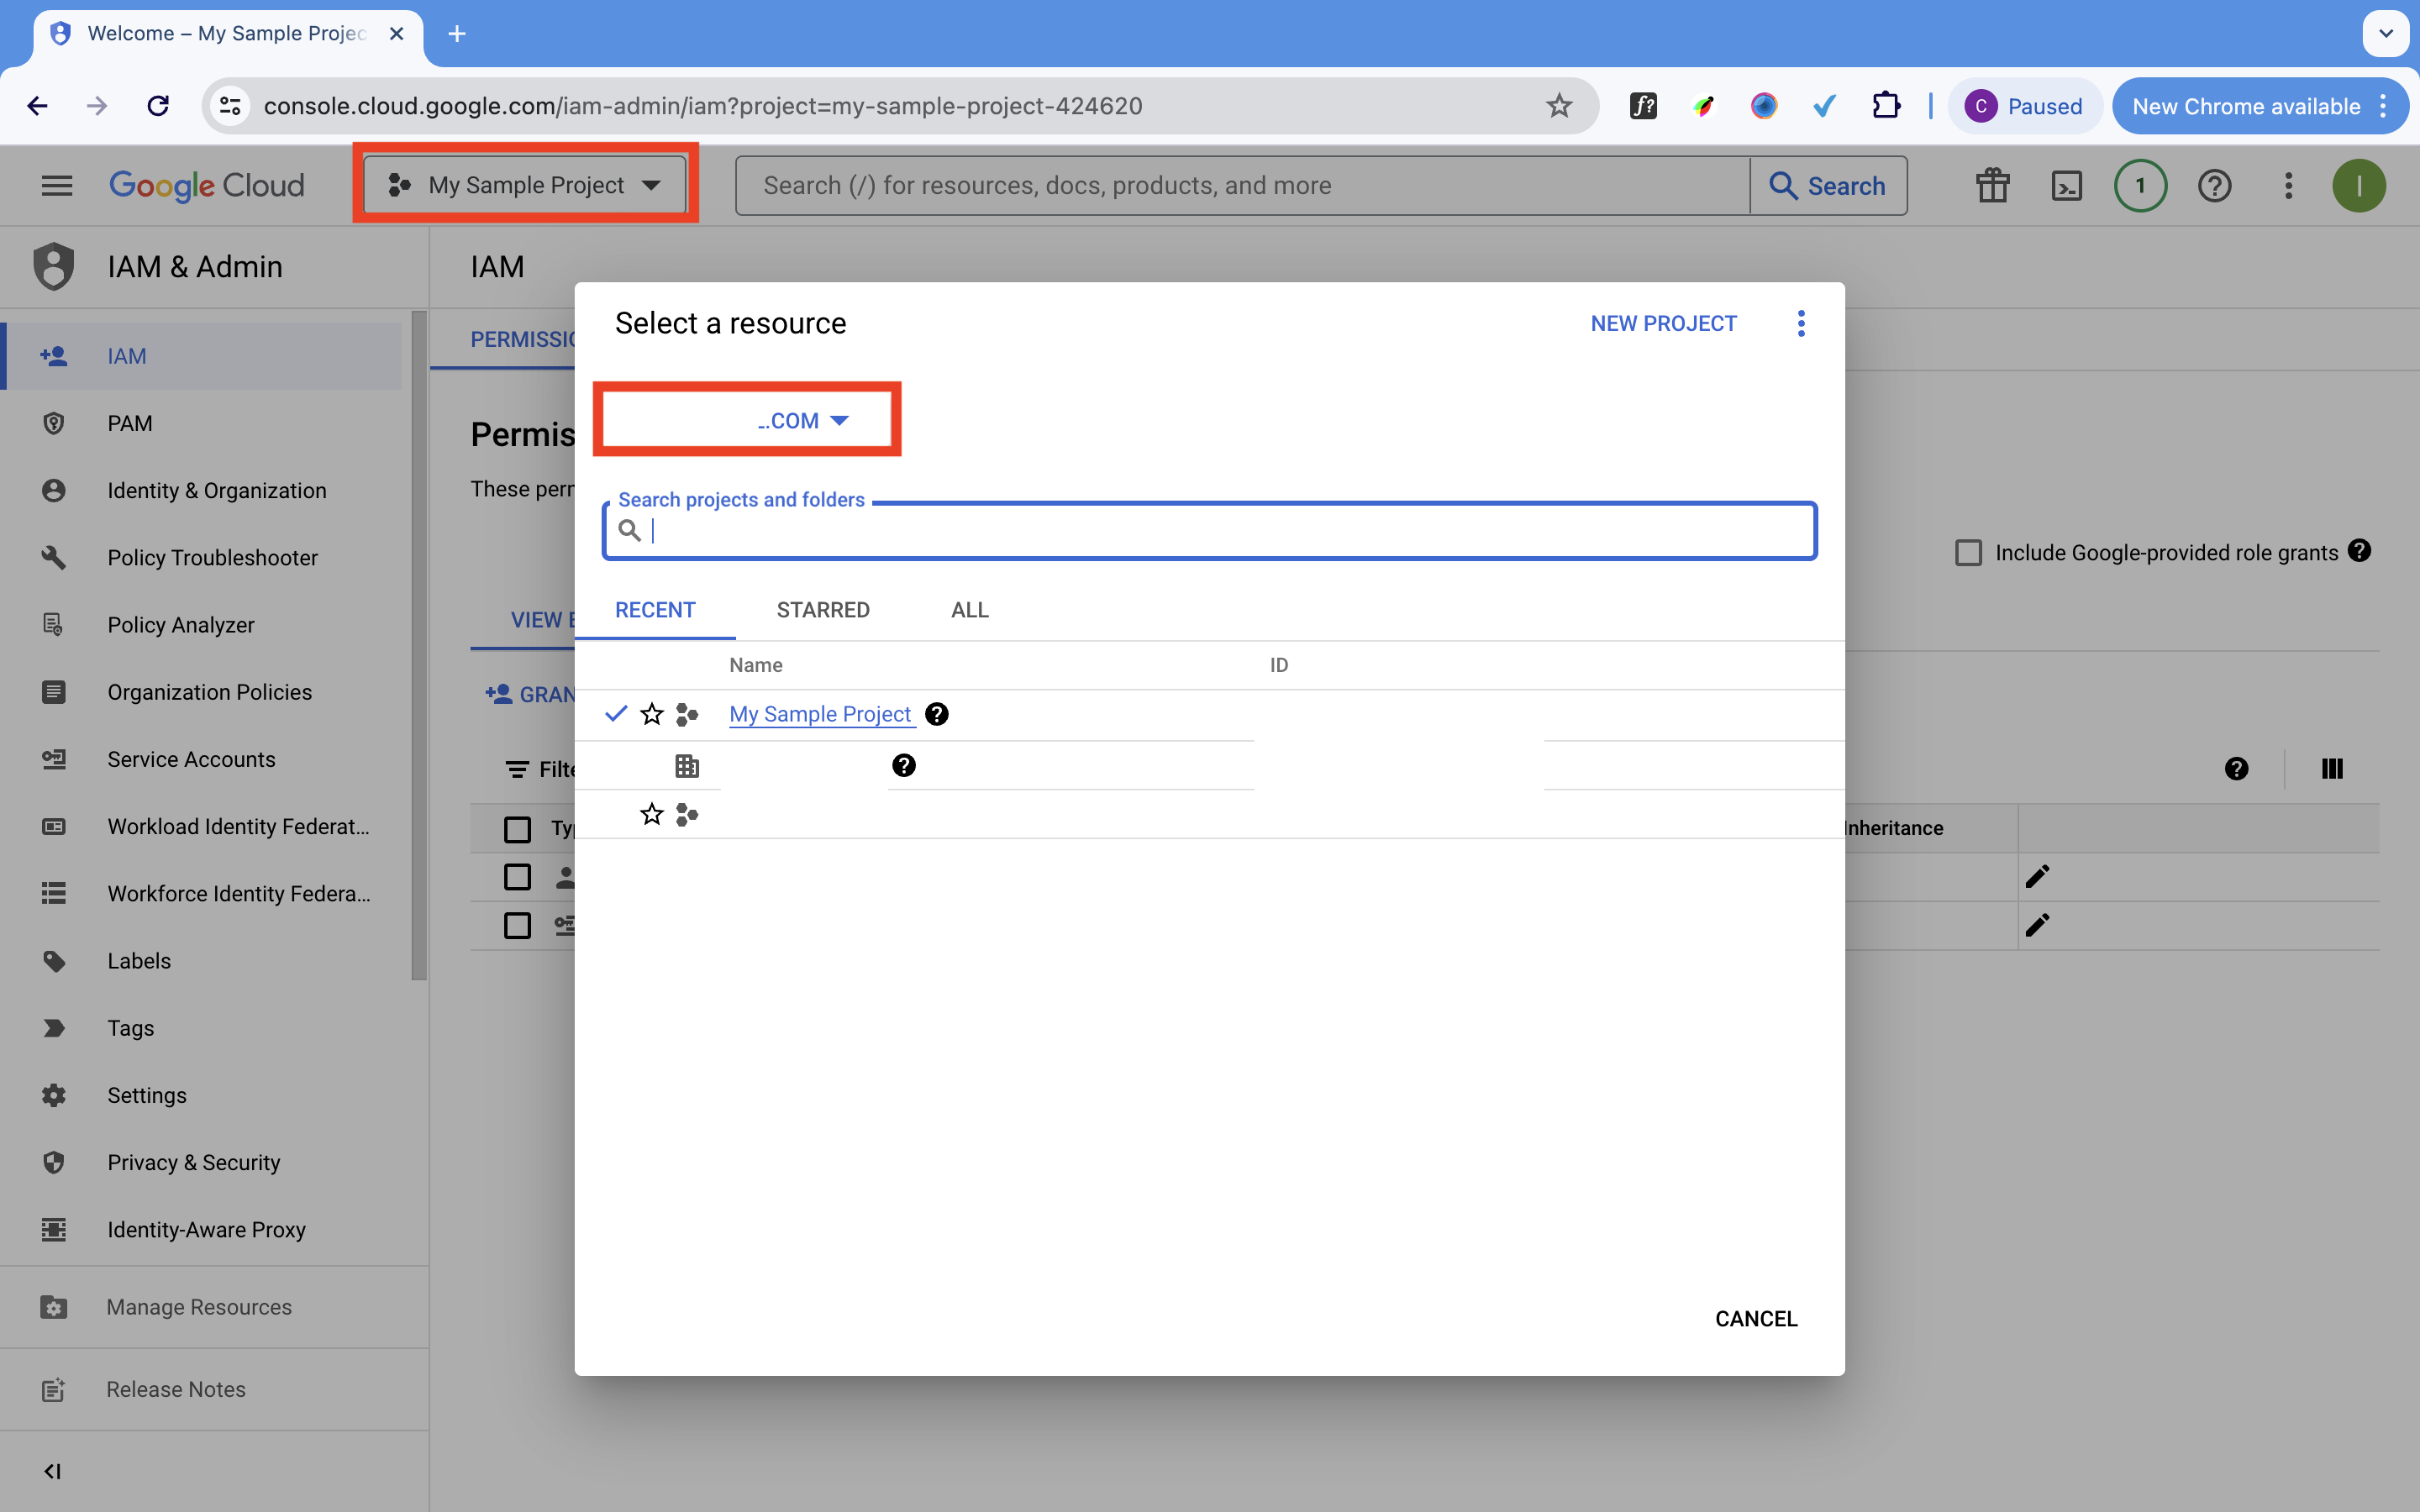Click the Google Cloud logo
The width and height of the screenshot is (2420, 1512).
pyautogui.click(x=206, y=185)
